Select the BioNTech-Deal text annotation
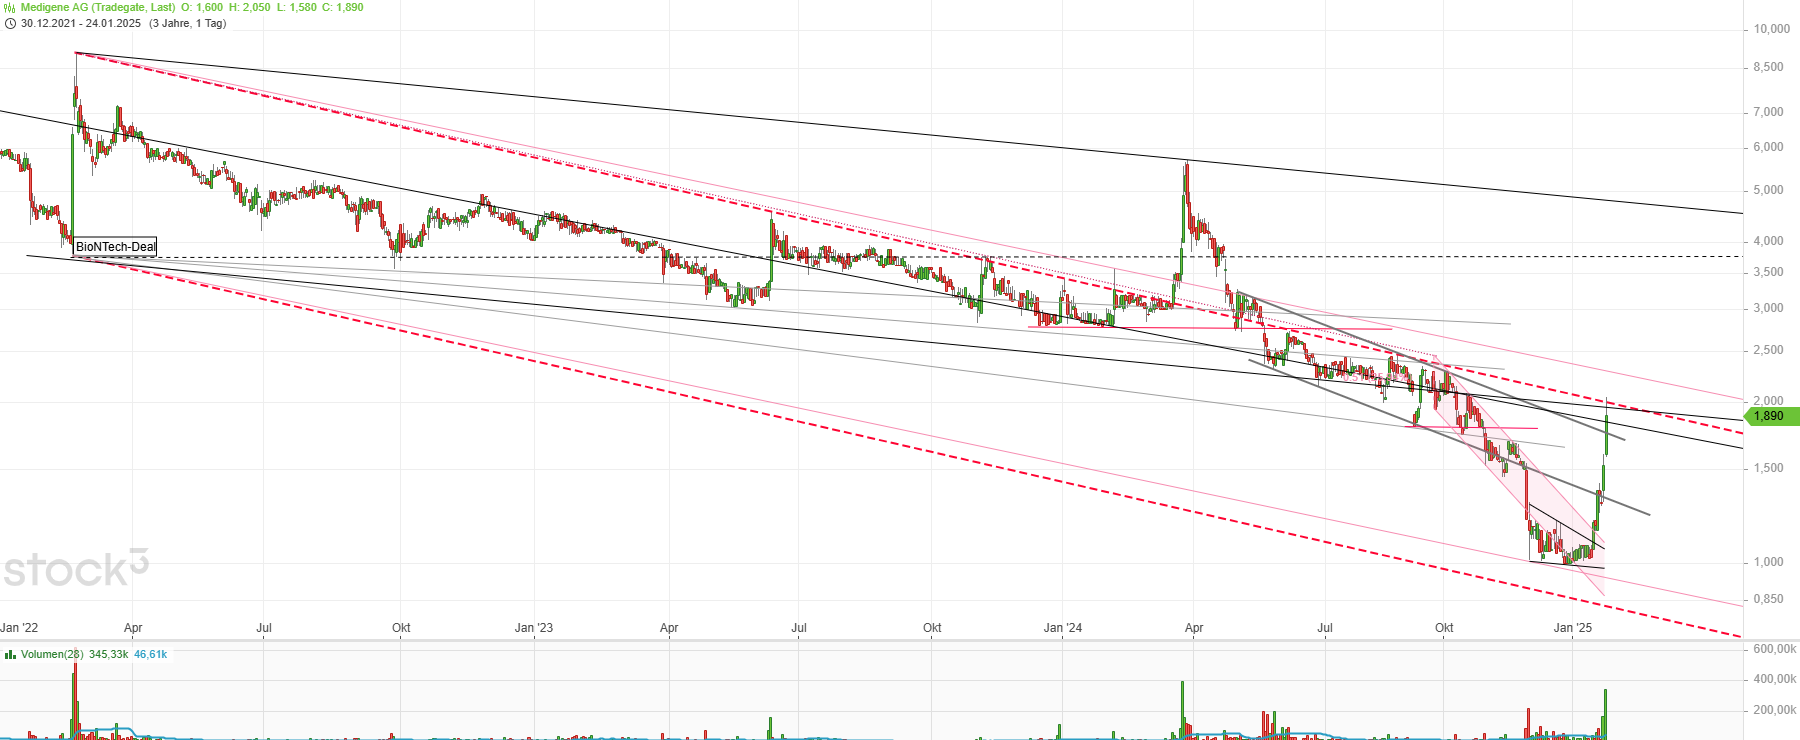The height and width of the screenshot is (740, 1800). coord(116,247)
